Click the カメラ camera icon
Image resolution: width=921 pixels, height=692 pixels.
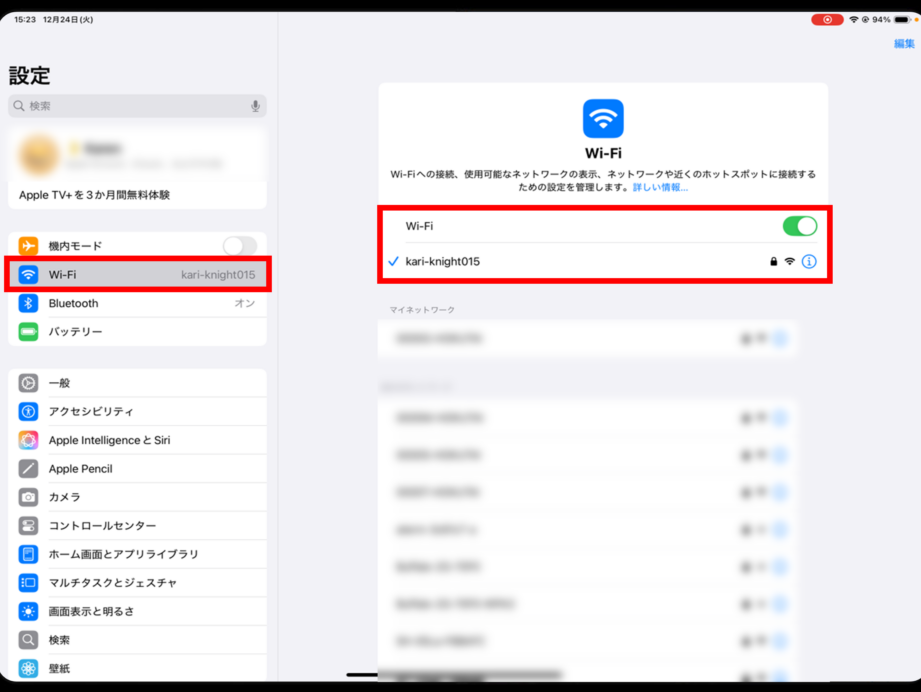click(28, 497)
